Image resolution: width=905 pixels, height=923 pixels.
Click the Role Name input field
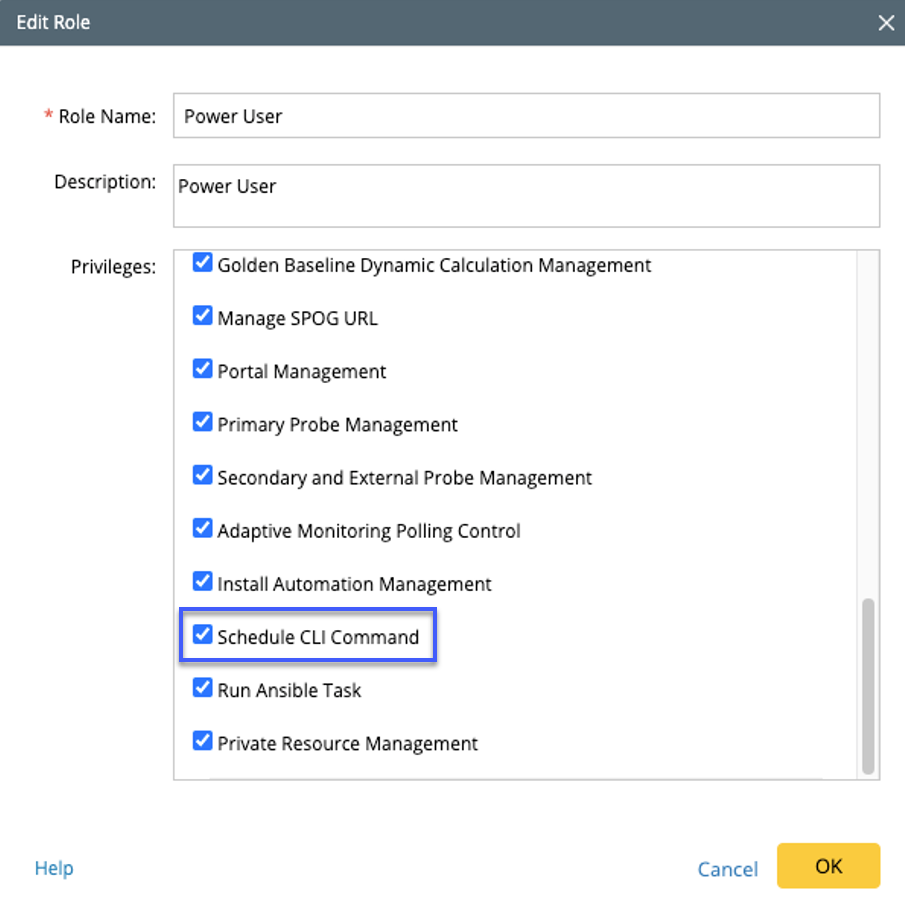(x=526, y=115)
